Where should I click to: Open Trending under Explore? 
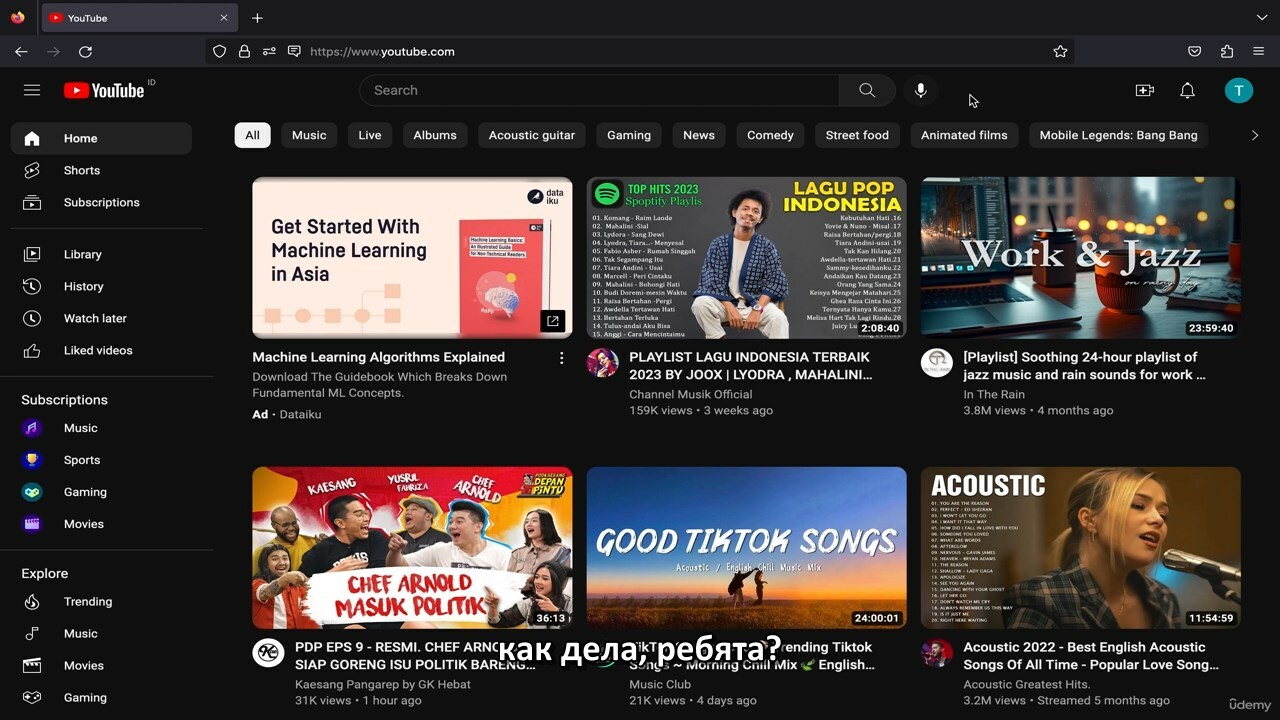pyautogui.click(x=101, y=601)
